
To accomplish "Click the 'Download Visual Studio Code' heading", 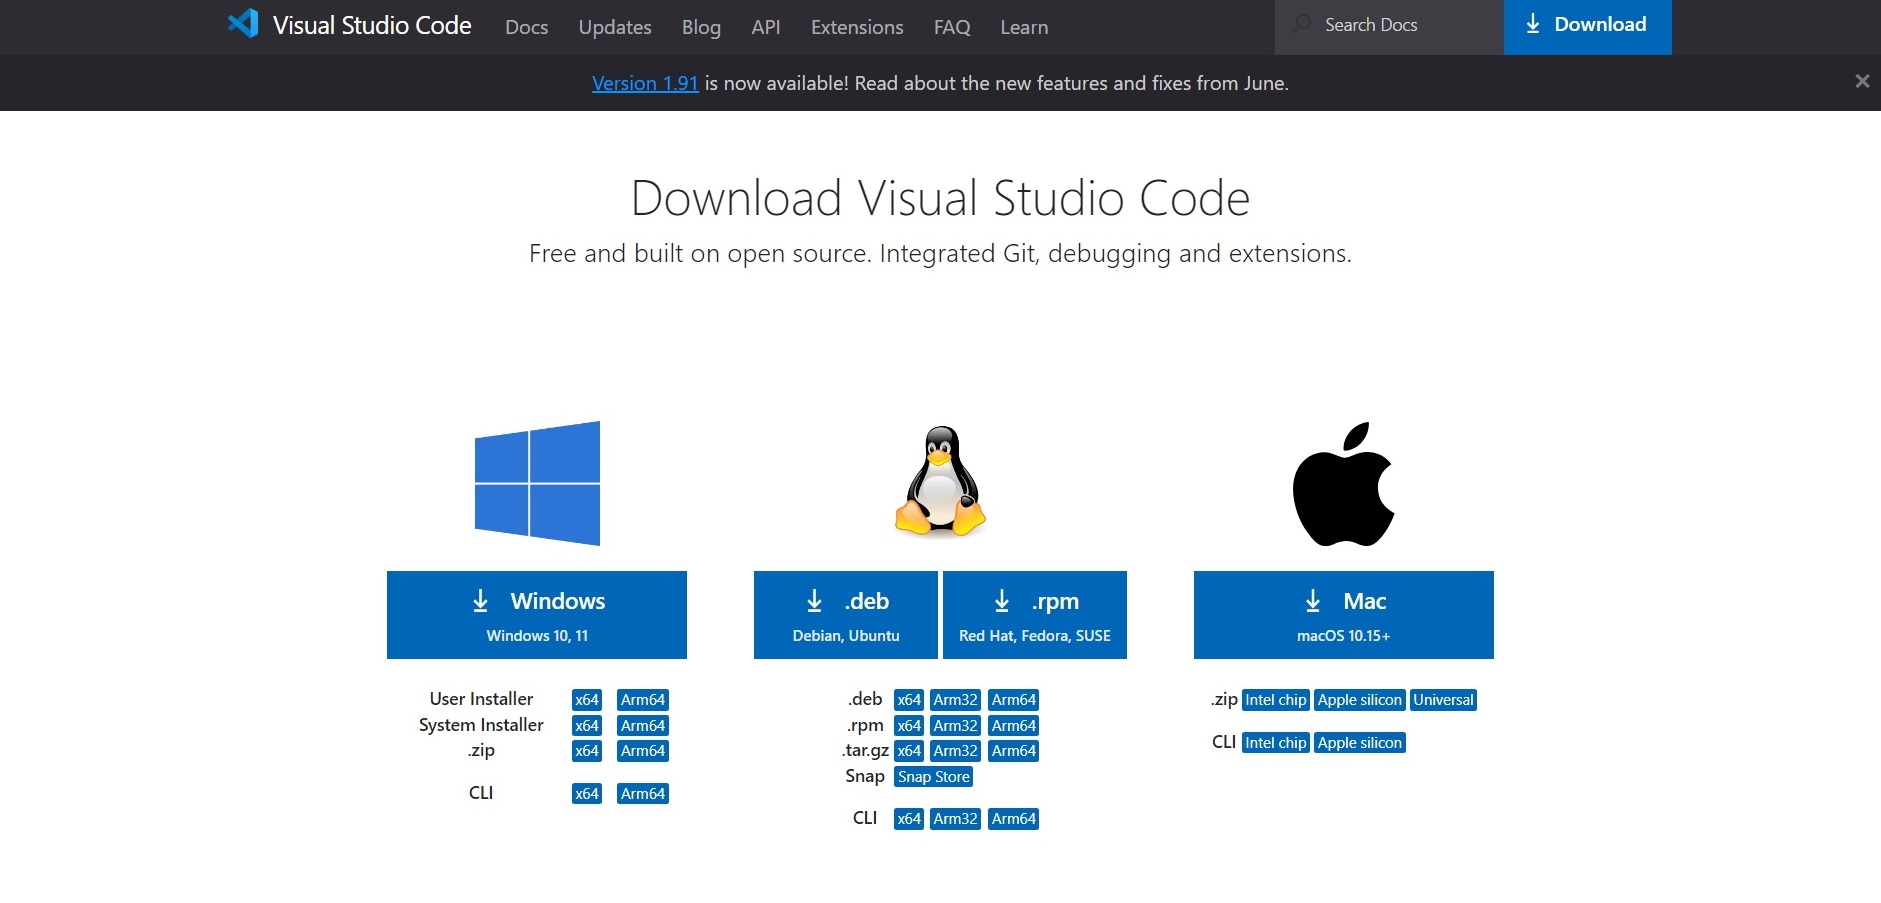I will point(940,198).
